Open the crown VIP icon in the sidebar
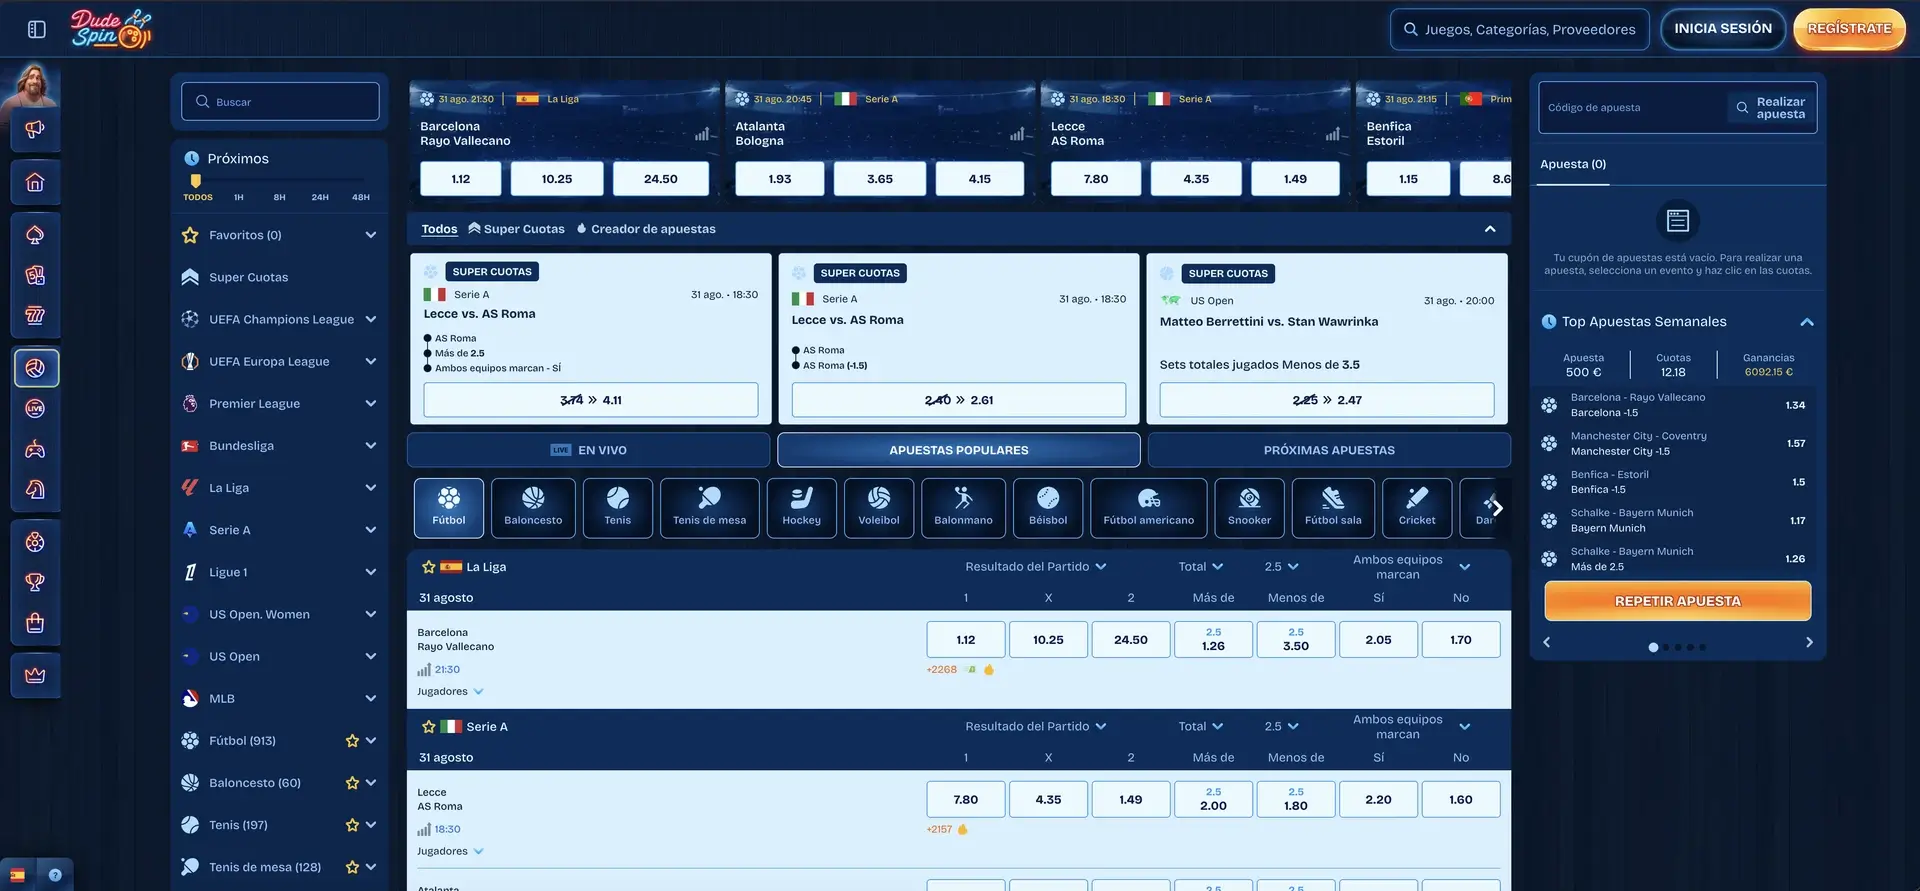The width and height of the screenshot is (1920, 891). (x=35, y=675)
